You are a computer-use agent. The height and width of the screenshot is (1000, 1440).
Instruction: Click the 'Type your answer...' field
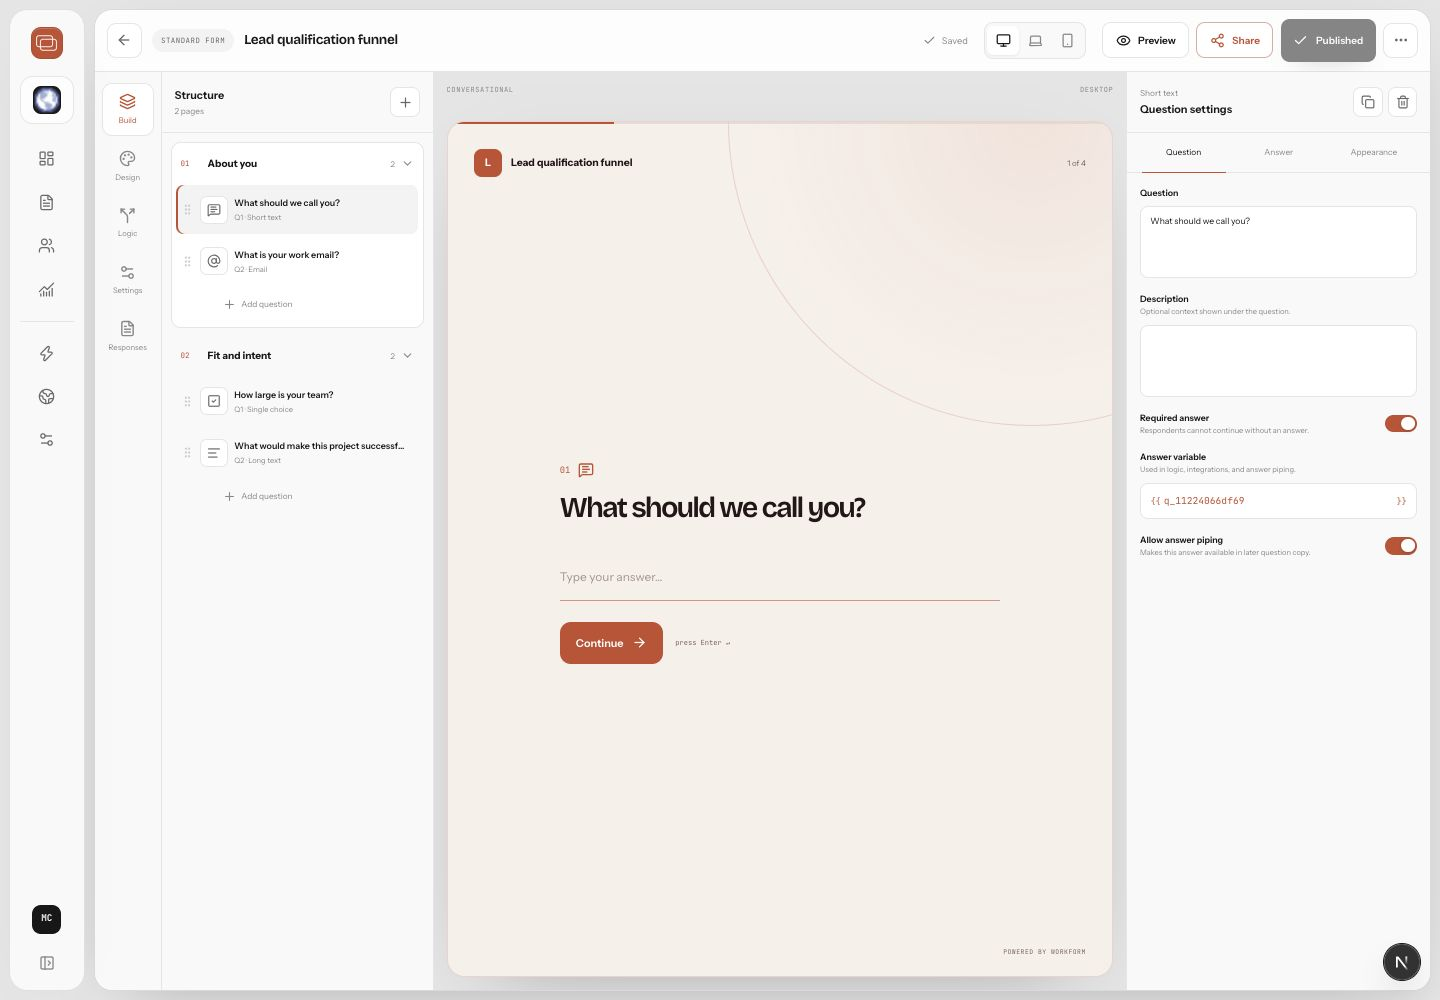coord(780,578)
